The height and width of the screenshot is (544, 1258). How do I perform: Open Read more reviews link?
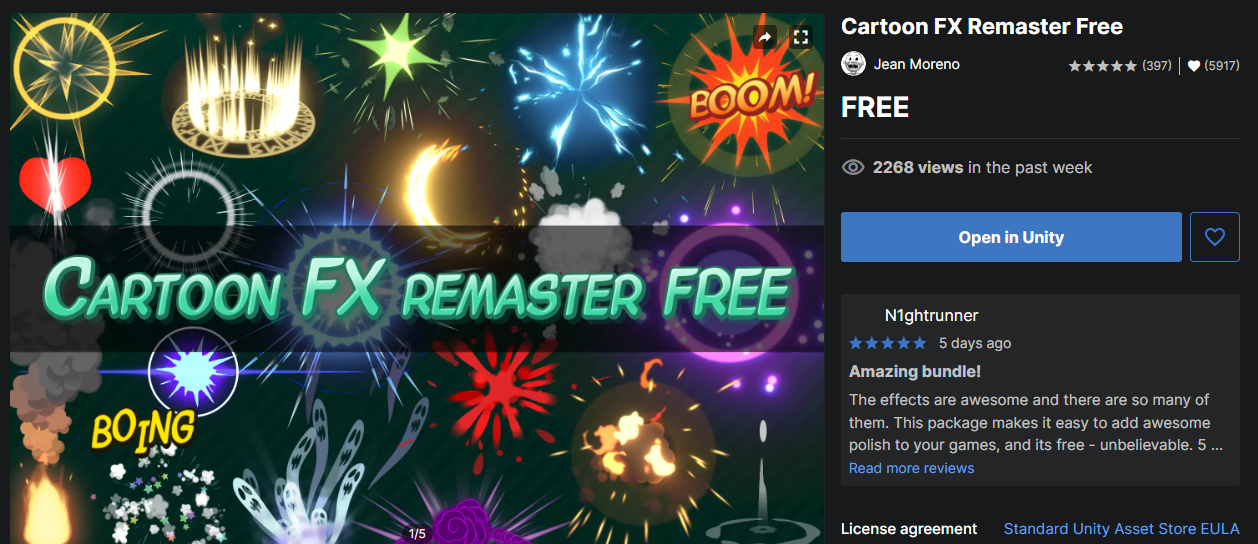pos(911,468)
